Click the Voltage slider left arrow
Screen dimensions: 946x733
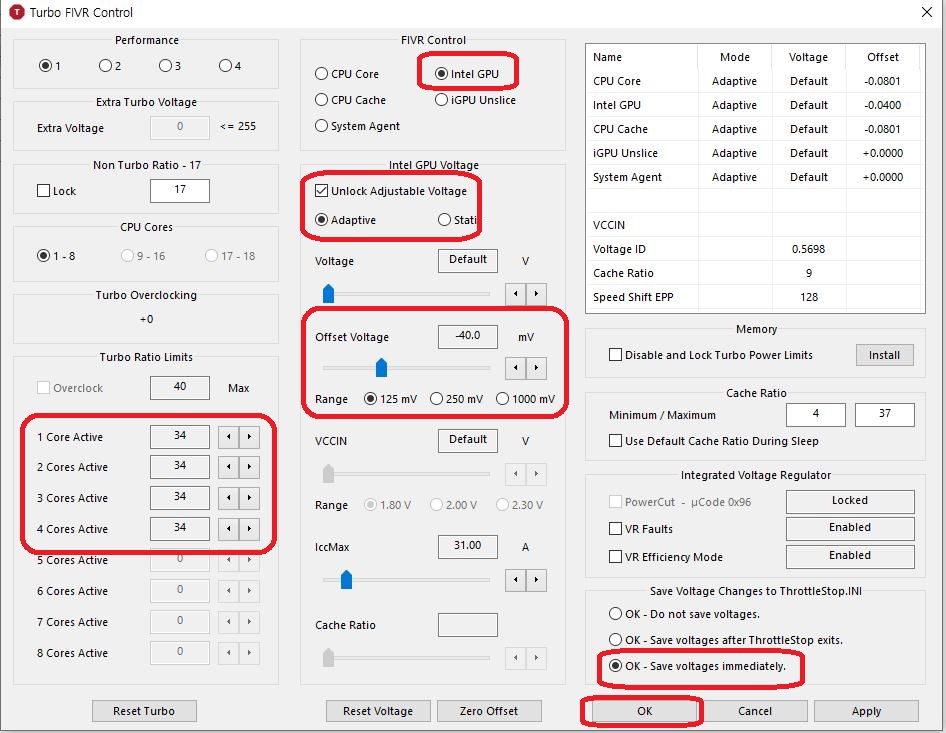point(515,294)
